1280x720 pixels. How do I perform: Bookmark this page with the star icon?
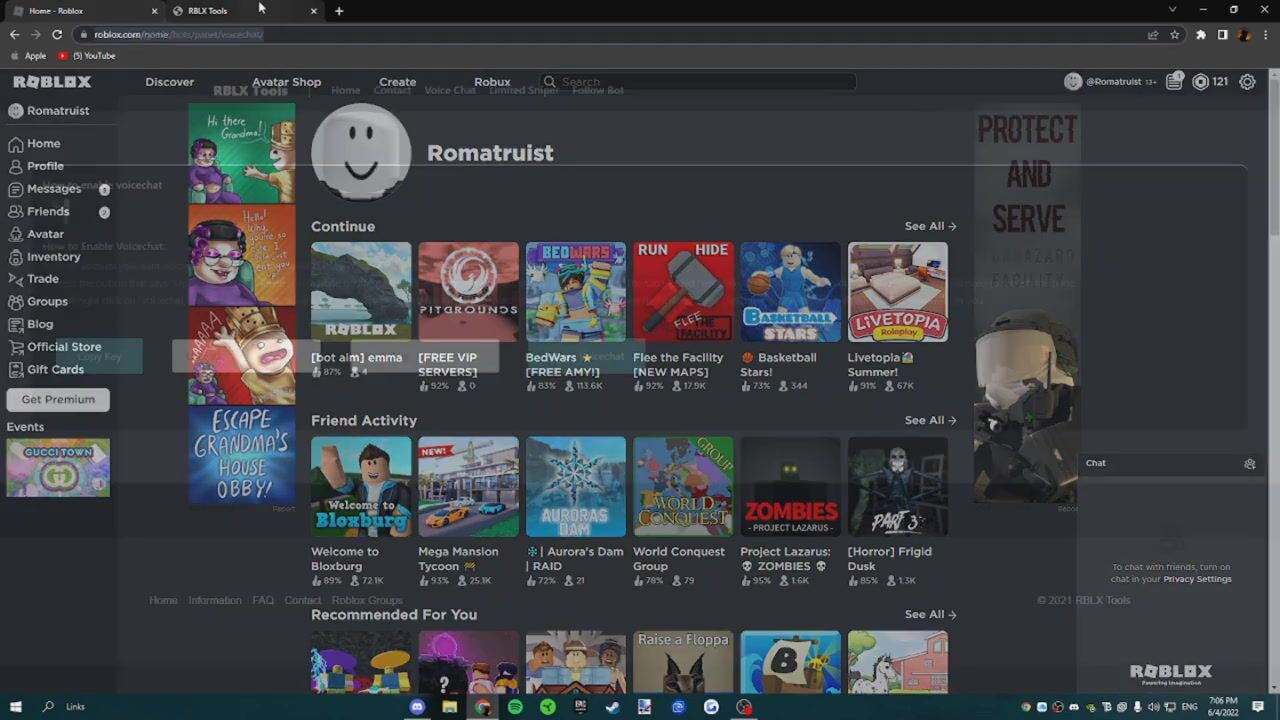[x=1175, y=34]
